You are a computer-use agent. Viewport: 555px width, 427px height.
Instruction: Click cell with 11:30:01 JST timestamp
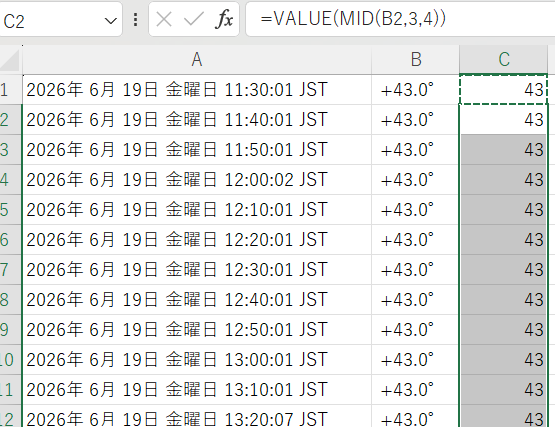[197, 90]
